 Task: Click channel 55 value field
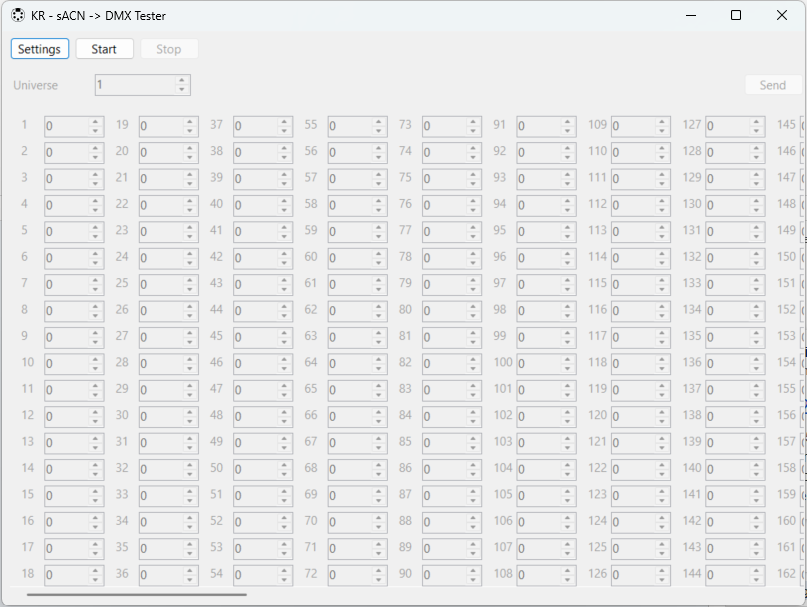coord(358,126)
